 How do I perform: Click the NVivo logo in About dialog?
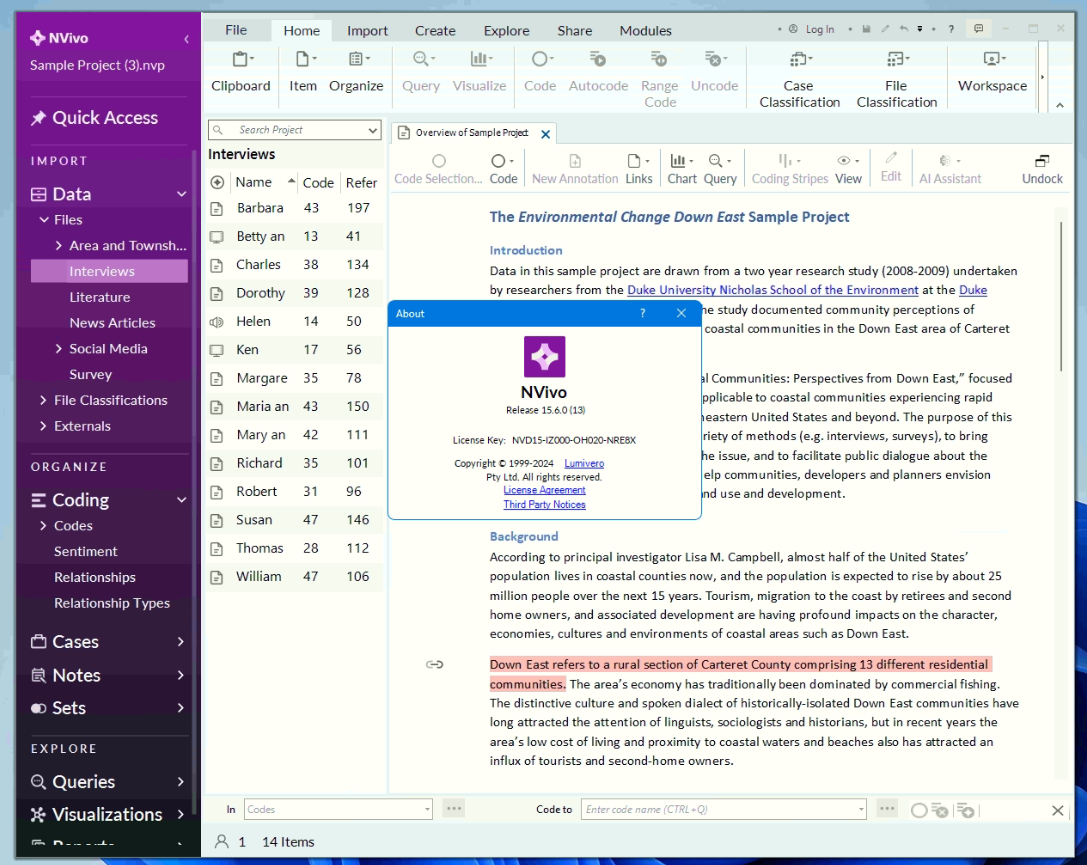(x=544, y=356)
